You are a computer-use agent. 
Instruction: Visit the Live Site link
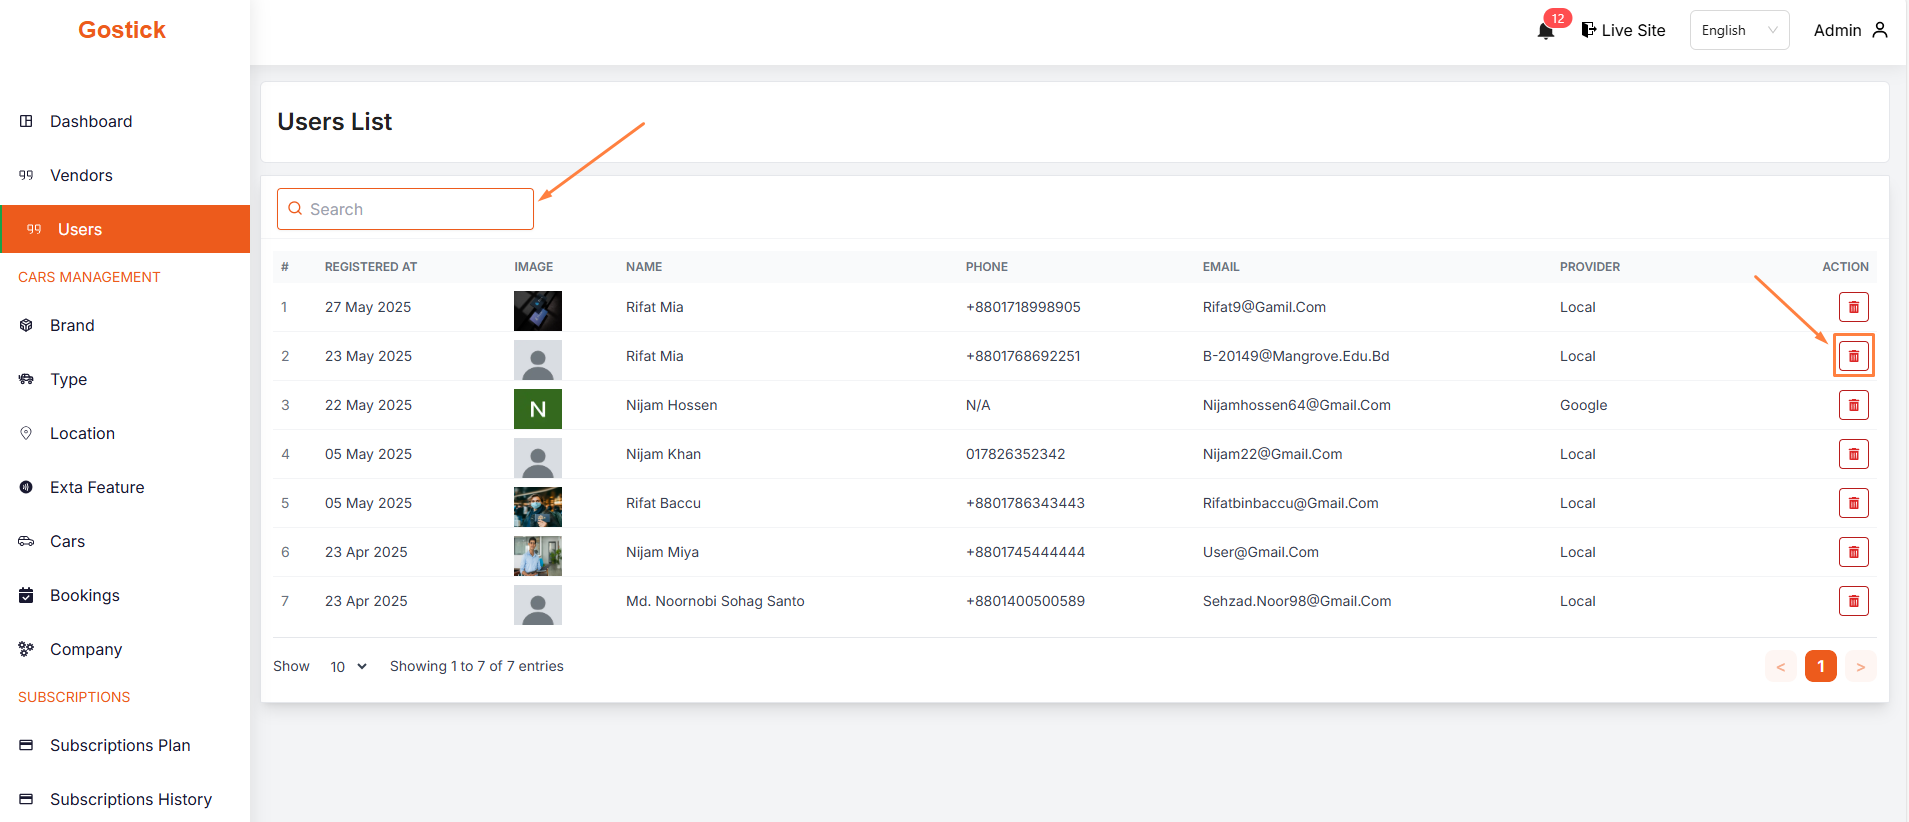[x=1623, y=30]
